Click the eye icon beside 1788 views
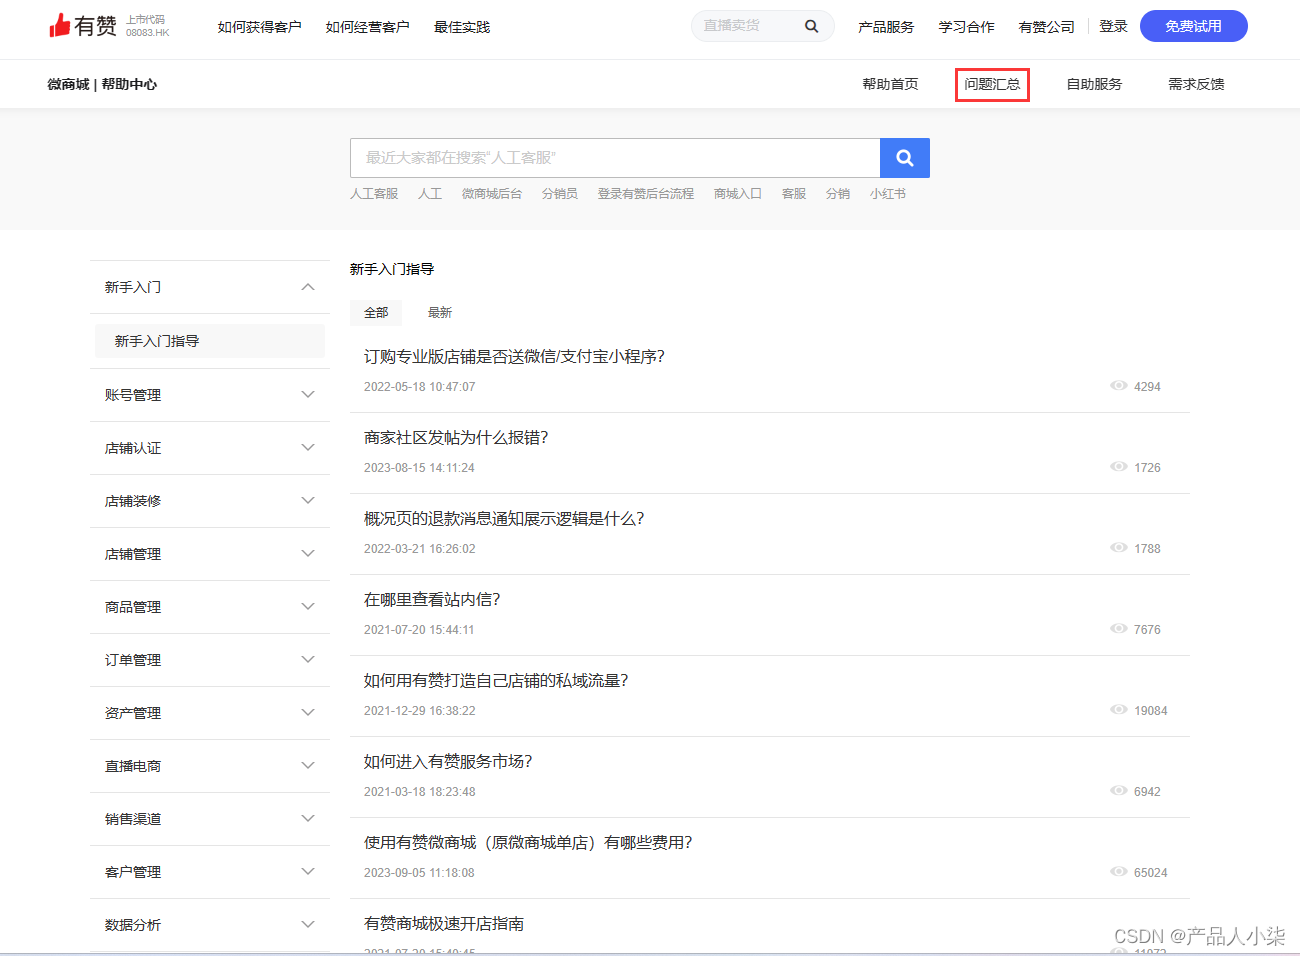The image size is (1300, 956). [x=1119, y=548]
